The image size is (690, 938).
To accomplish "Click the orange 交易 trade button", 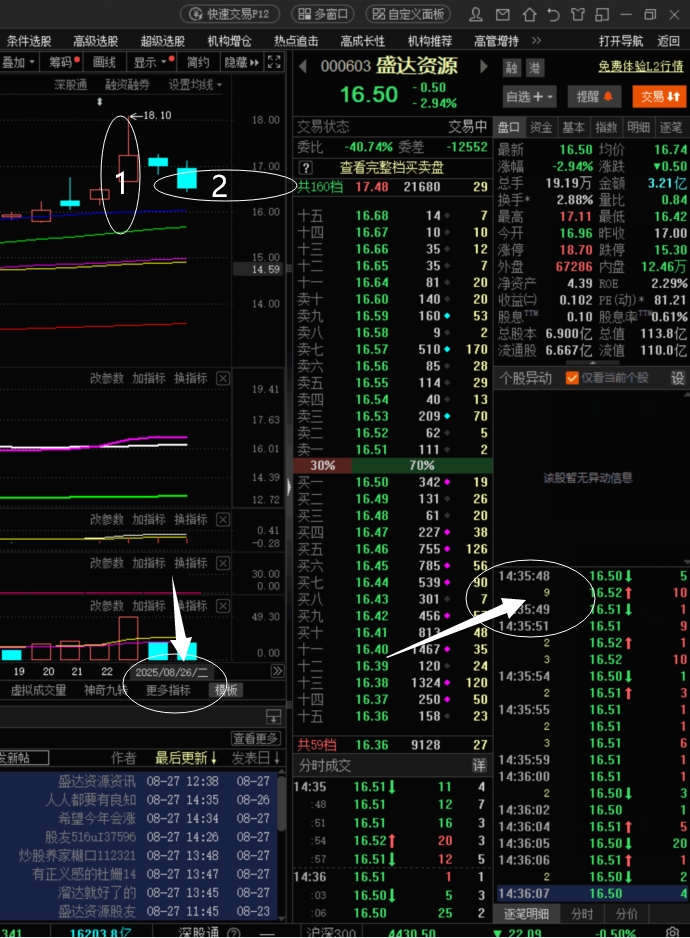I will (659, 96).
